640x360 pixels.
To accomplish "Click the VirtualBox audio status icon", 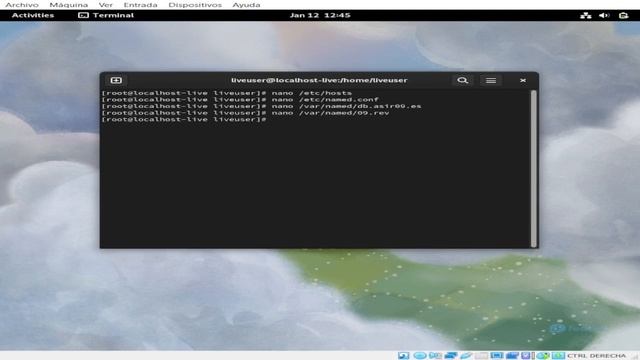I will [435, 356].
